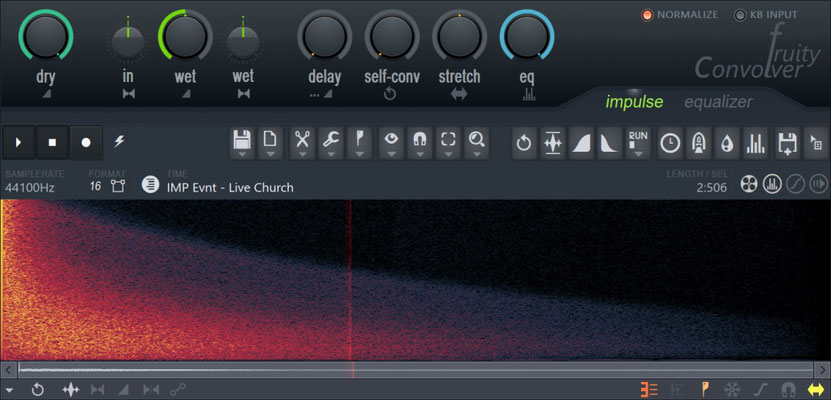831x400 pixels.
Task: Switch to the equalizer tab
Action: point(718,102)
